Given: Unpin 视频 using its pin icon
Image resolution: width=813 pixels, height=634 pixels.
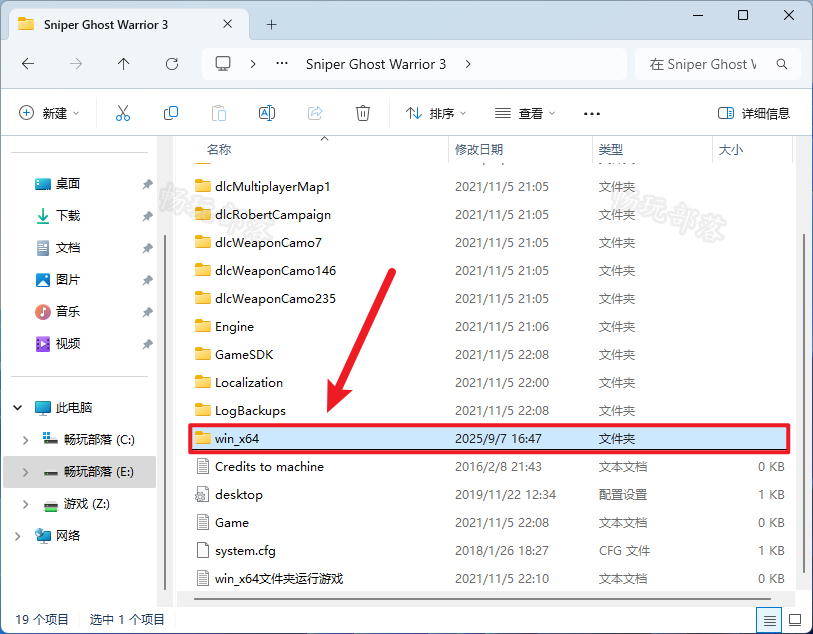Looking at the screenshot, I should [x=148, y=344].
